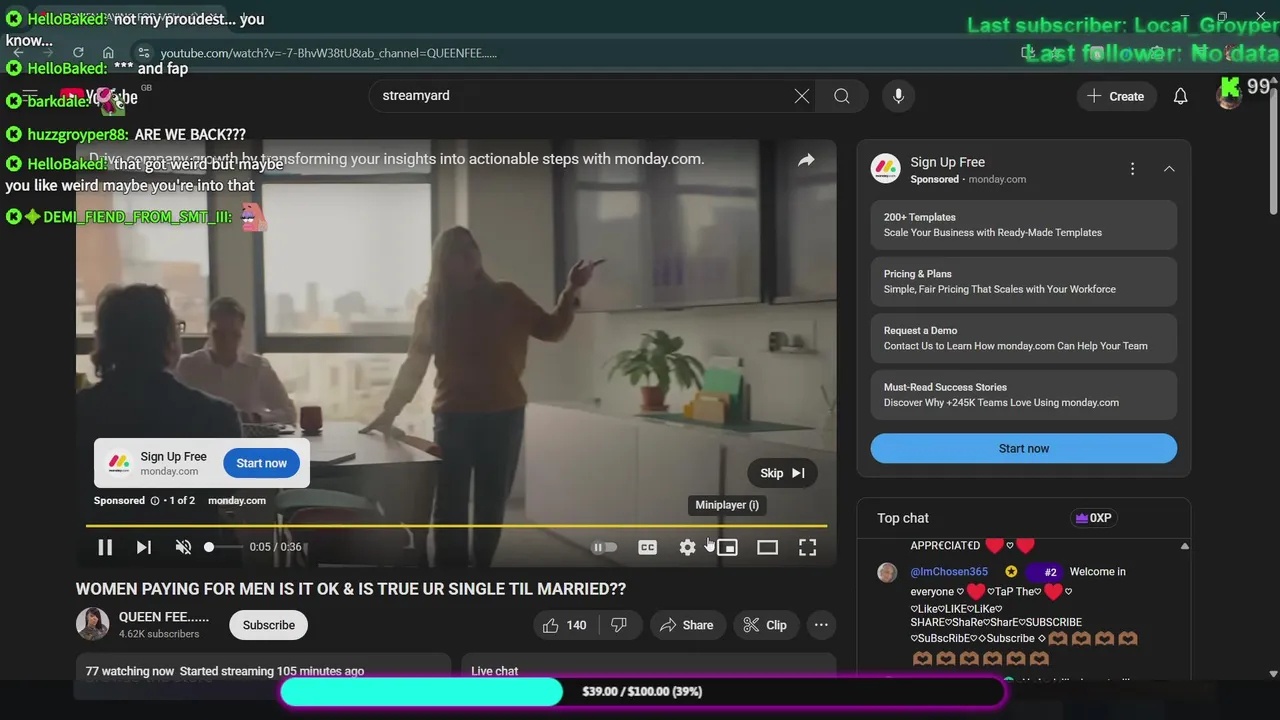Adjust the volume slider
This screenshot has width=1280, height=720.
(x=224, y=547)
